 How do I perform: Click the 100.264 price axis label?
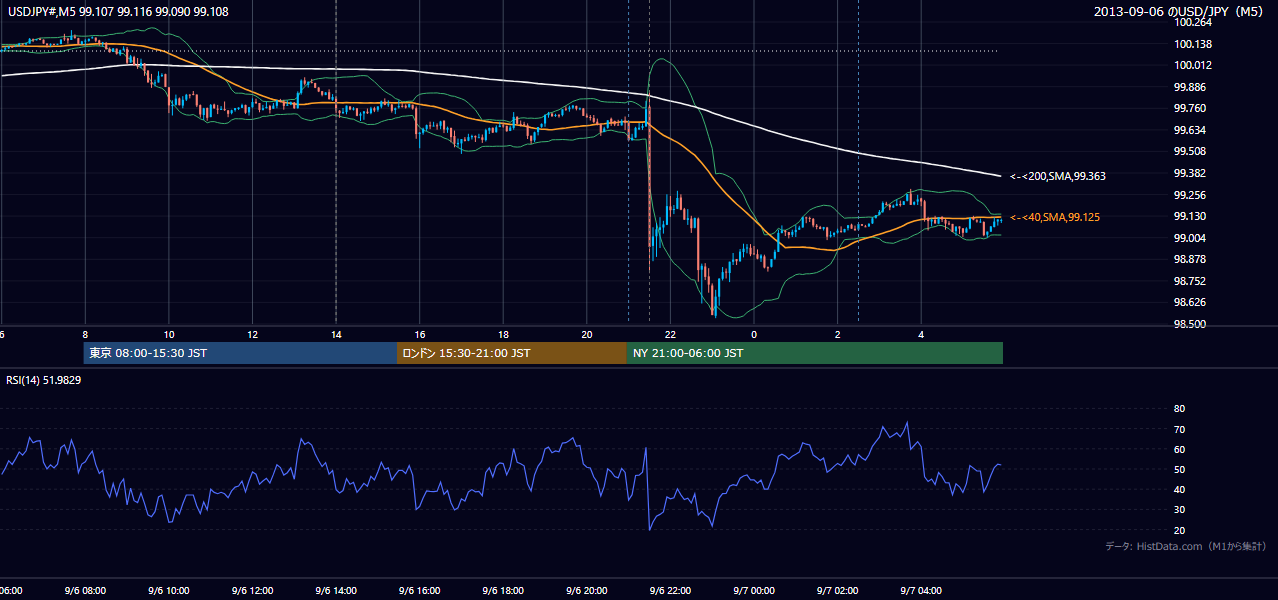(1192, 22)
